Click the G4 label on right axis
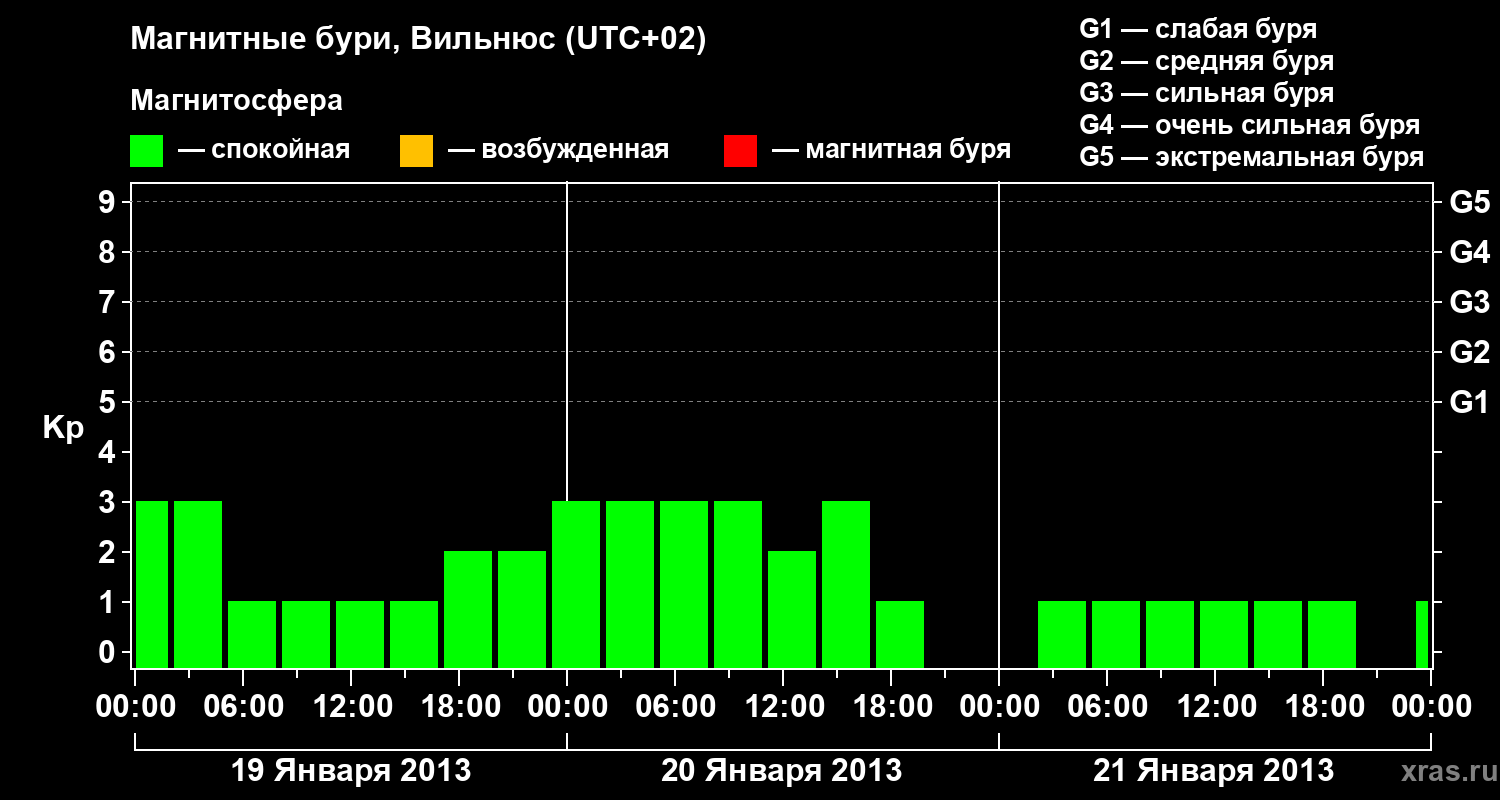Viewport: 1500px width, 800px height. [x=1470, y=252]
